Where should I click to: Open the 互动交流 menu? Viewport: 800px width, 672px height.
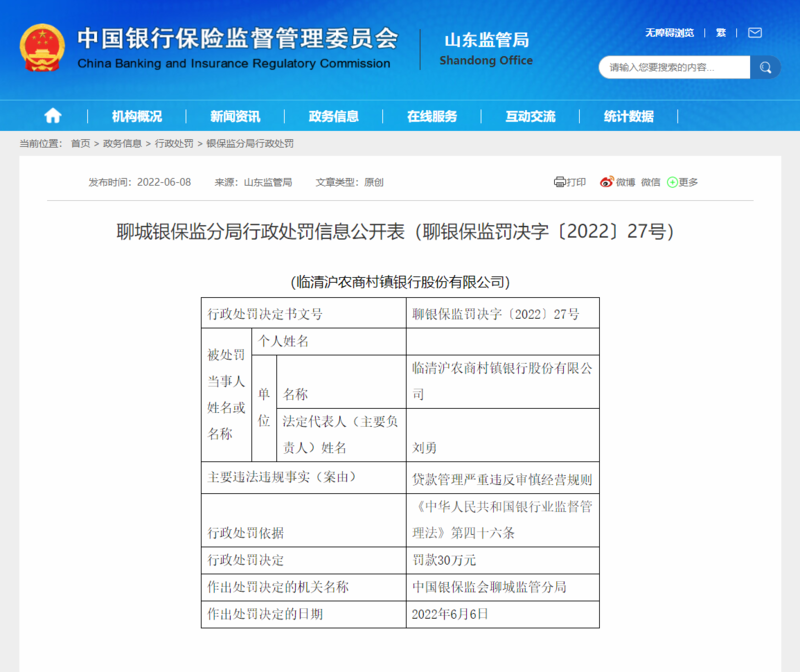pyautogui.click(x=530, y=116)
